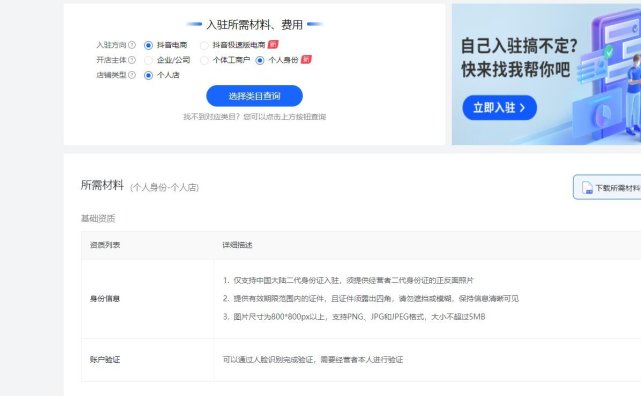Screen dimensions: 641x396
Task: Choose 个体工商户 as store entity
Action: pos(204,60)
